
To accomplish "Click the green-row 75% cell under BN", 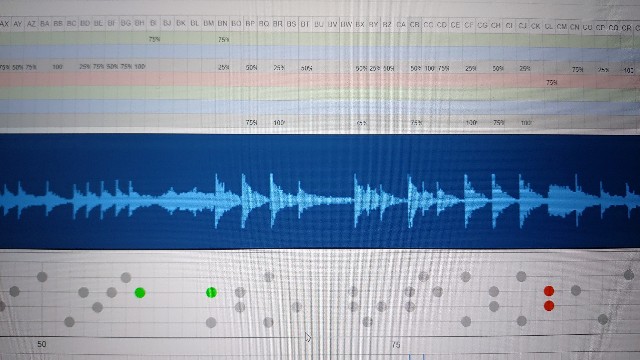I will (223, 40).
